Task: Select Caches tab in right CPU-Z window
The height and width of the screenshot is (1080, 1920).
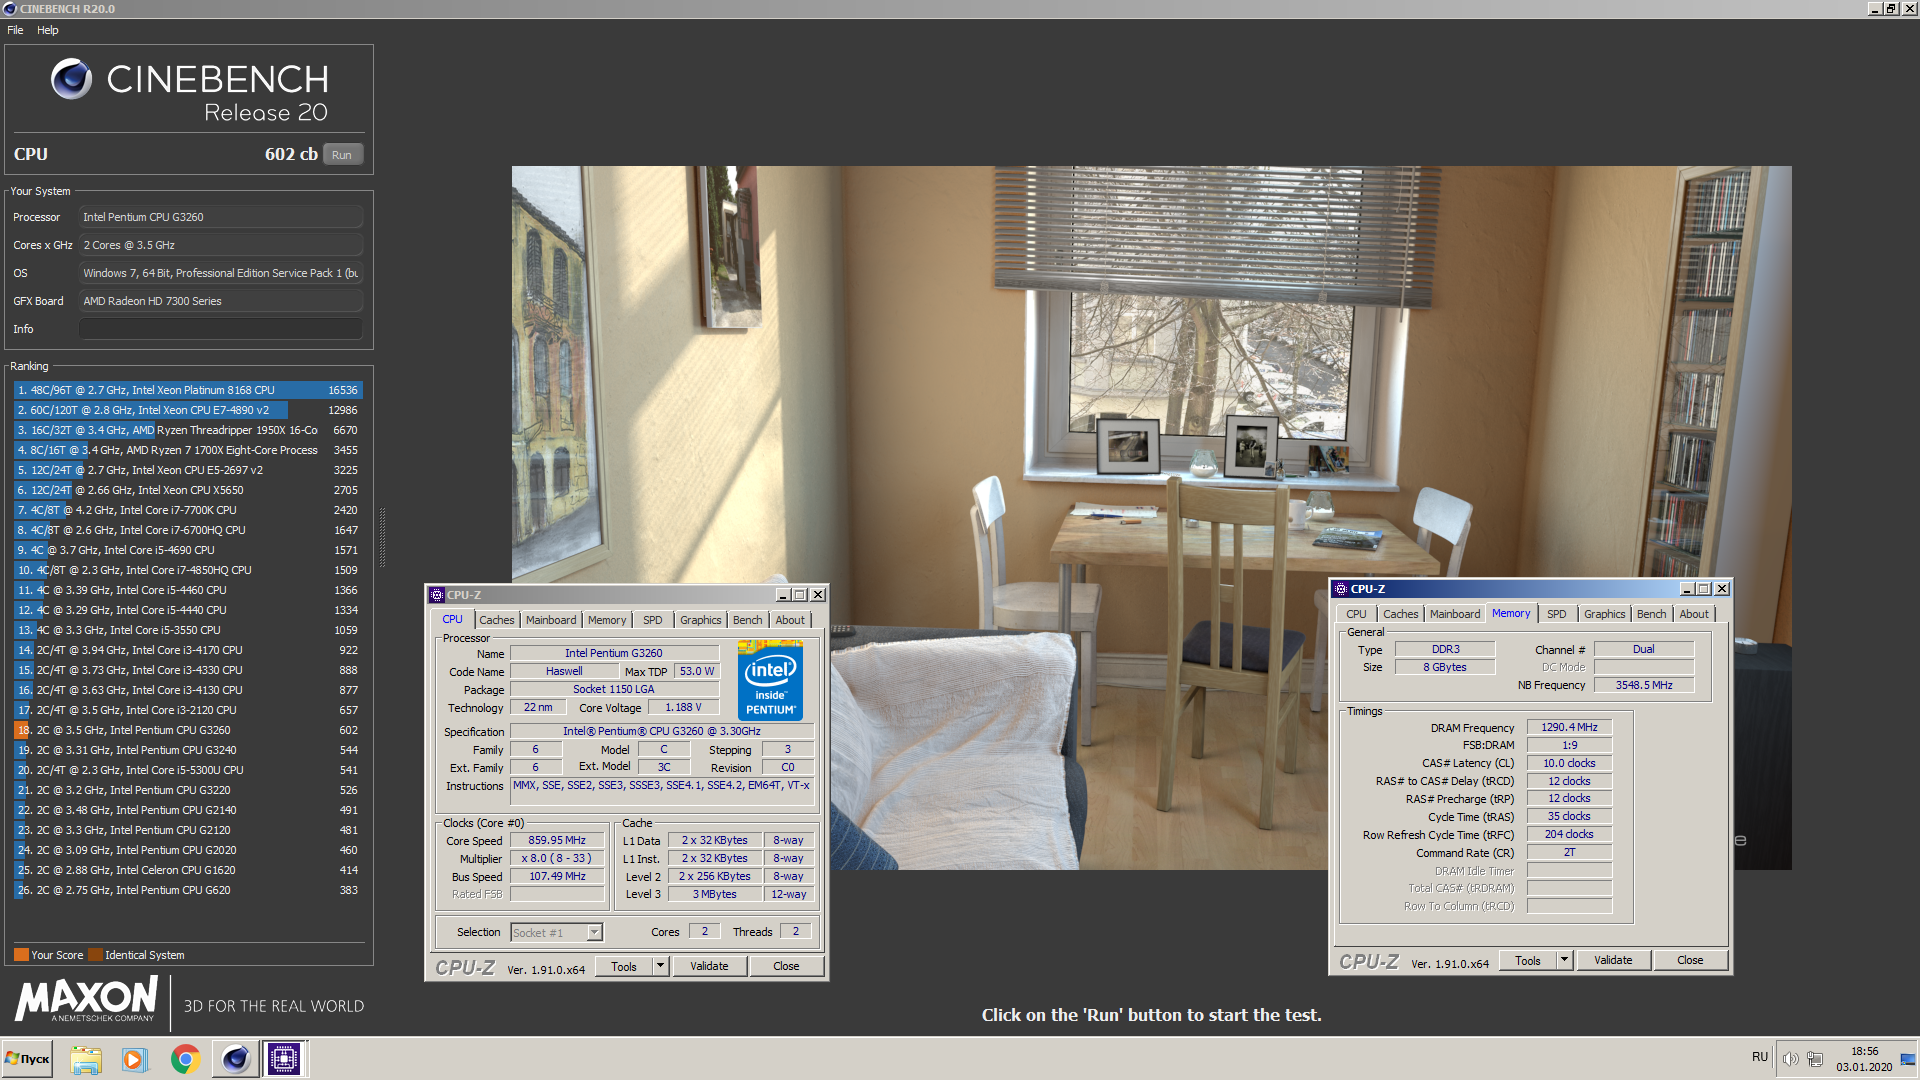Action: 1401,614
